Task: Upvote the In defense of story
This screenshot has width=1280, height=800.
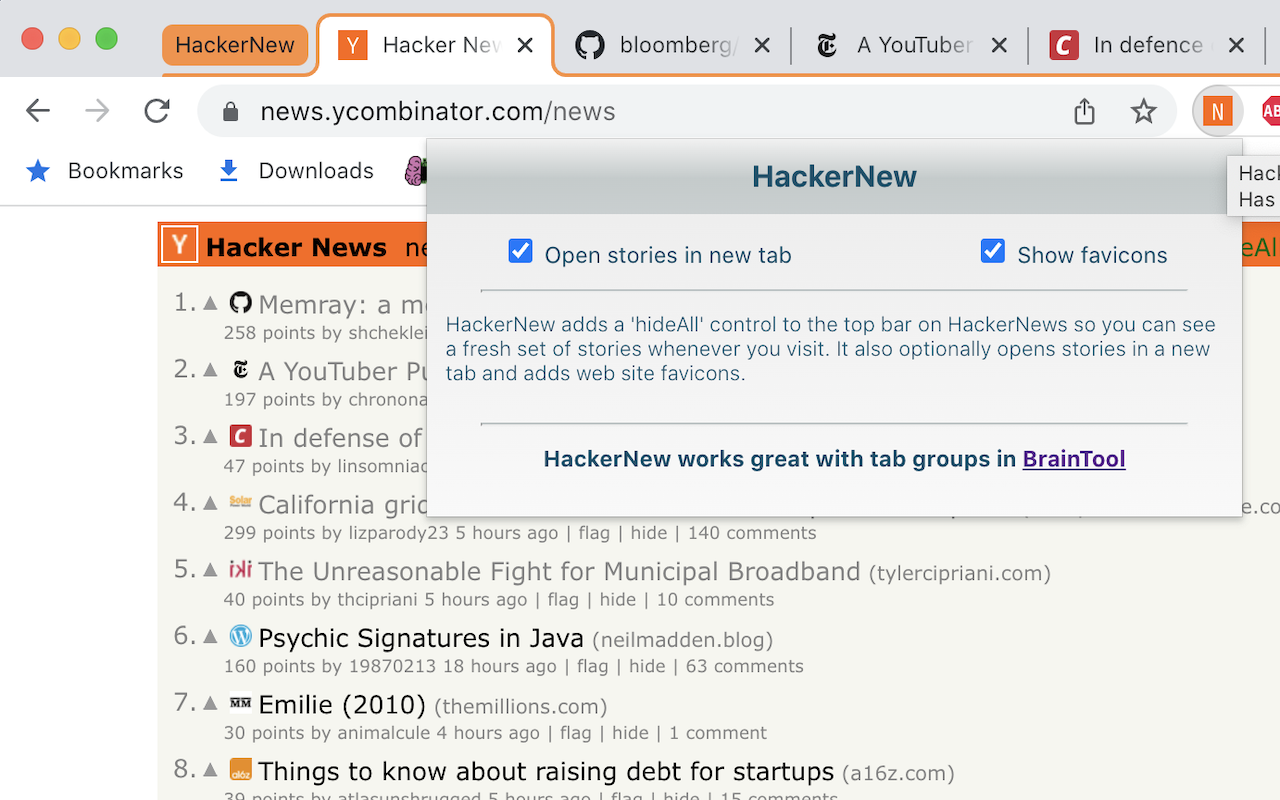Action: (x=210, y=437)
